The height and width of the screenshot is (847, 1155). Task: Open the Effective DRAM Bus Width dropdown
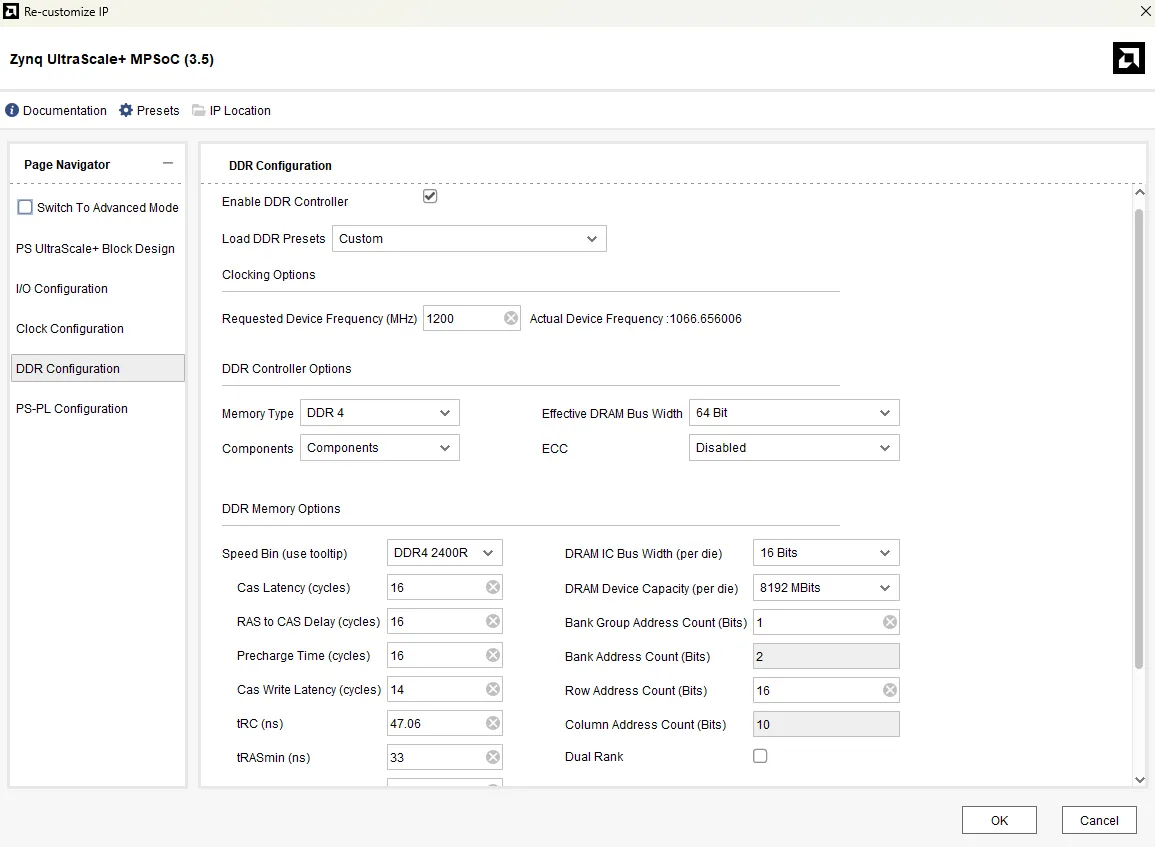pos(794,412)
